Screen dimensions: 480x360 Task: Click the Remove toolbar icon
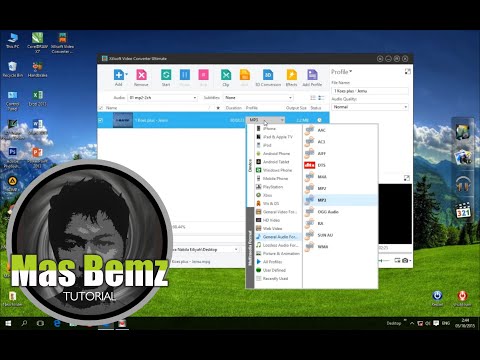[x=141, y=75]
